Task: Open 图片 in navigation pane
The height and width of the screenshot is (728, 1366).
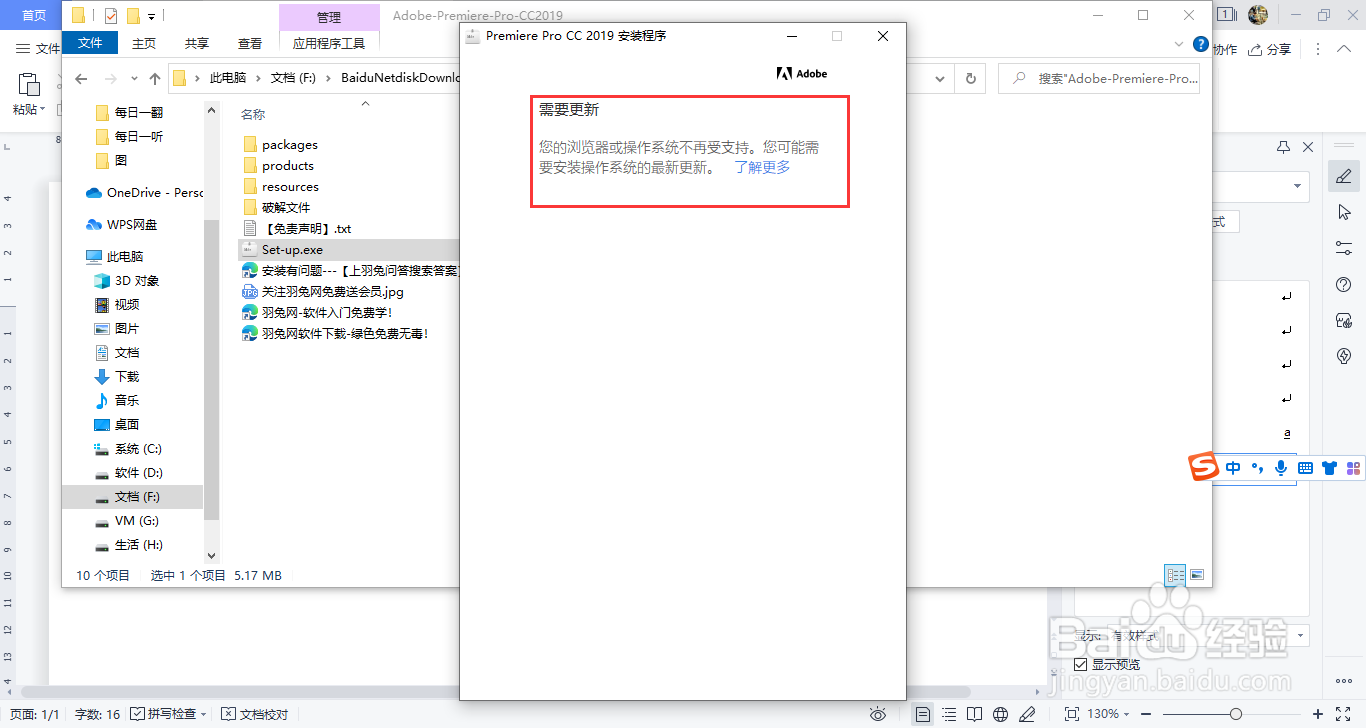Action: coord(116,329)
